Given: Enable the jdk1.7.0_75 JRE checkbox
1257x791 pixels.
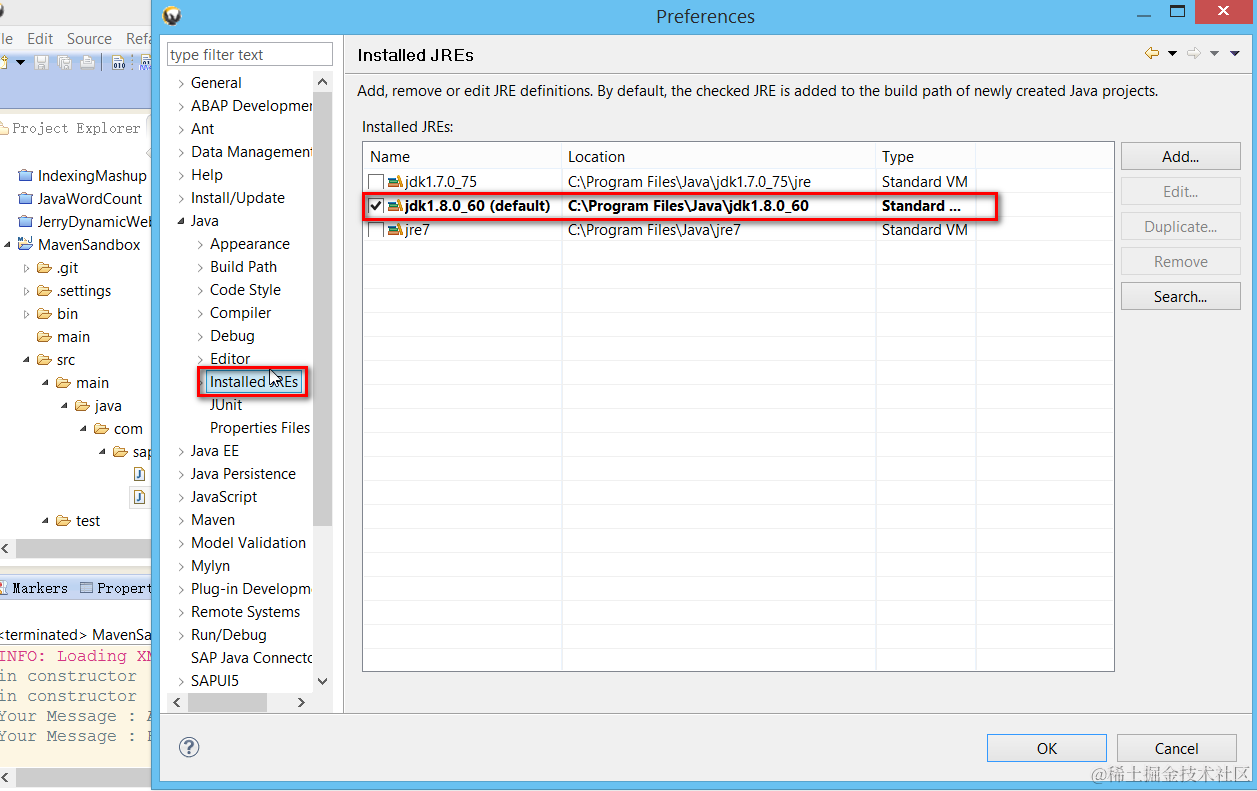Looking at the screenshot, I should pyautogui.click(x=376, y=182).
